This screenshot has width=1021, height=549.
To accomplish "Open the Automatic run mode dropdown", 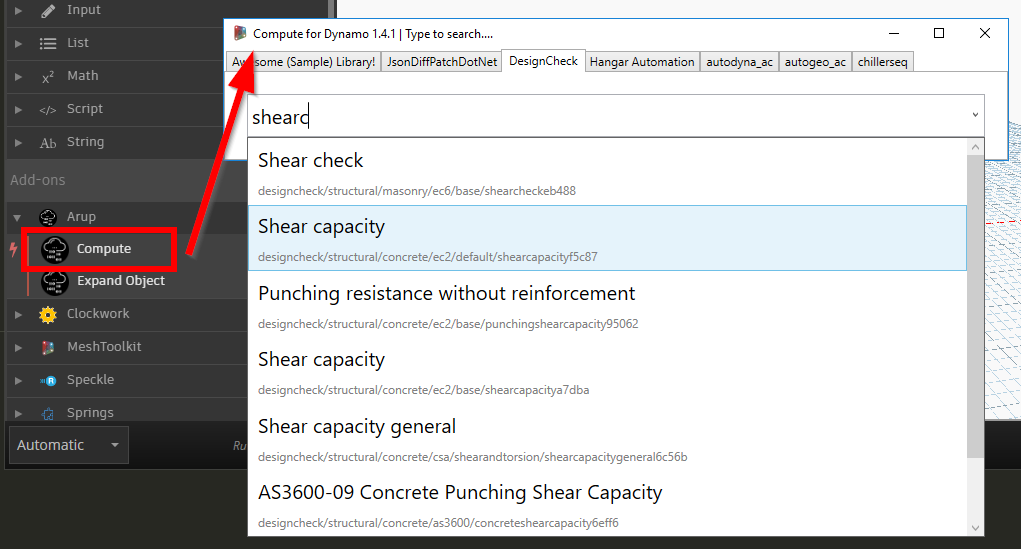I will (x=68, y=445).
